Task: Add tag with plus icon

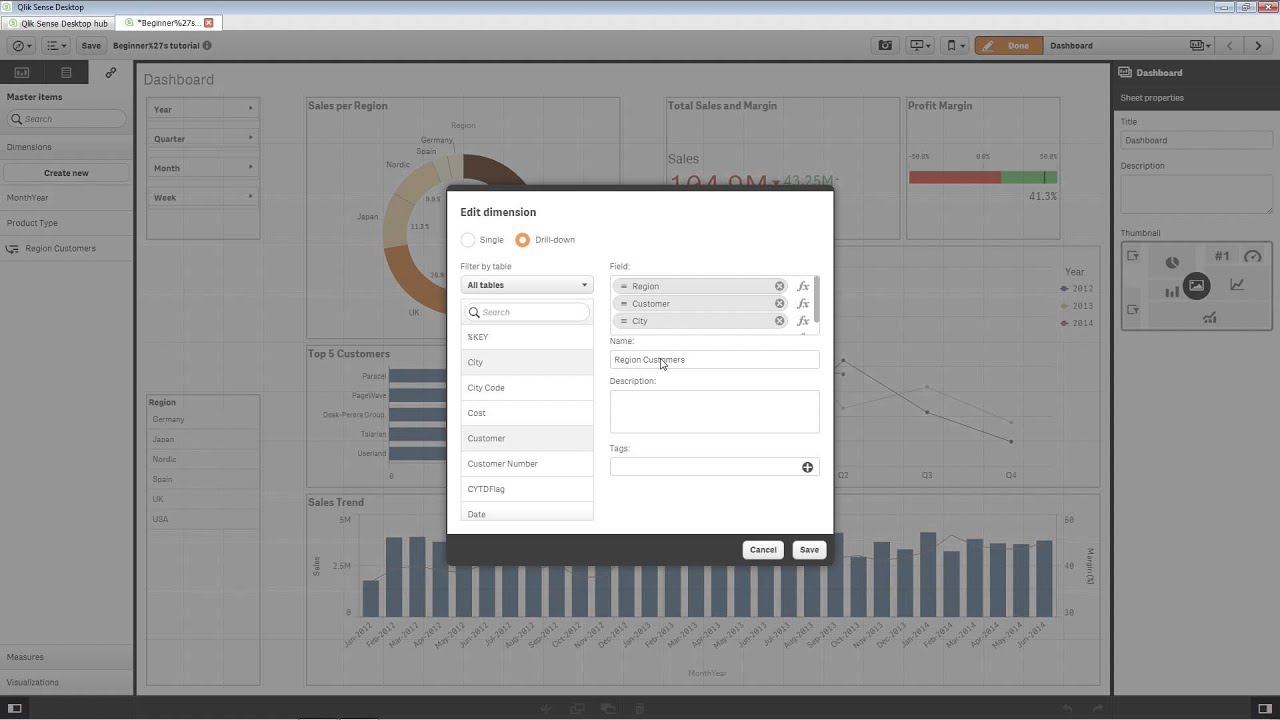Action: click(807, 467)
